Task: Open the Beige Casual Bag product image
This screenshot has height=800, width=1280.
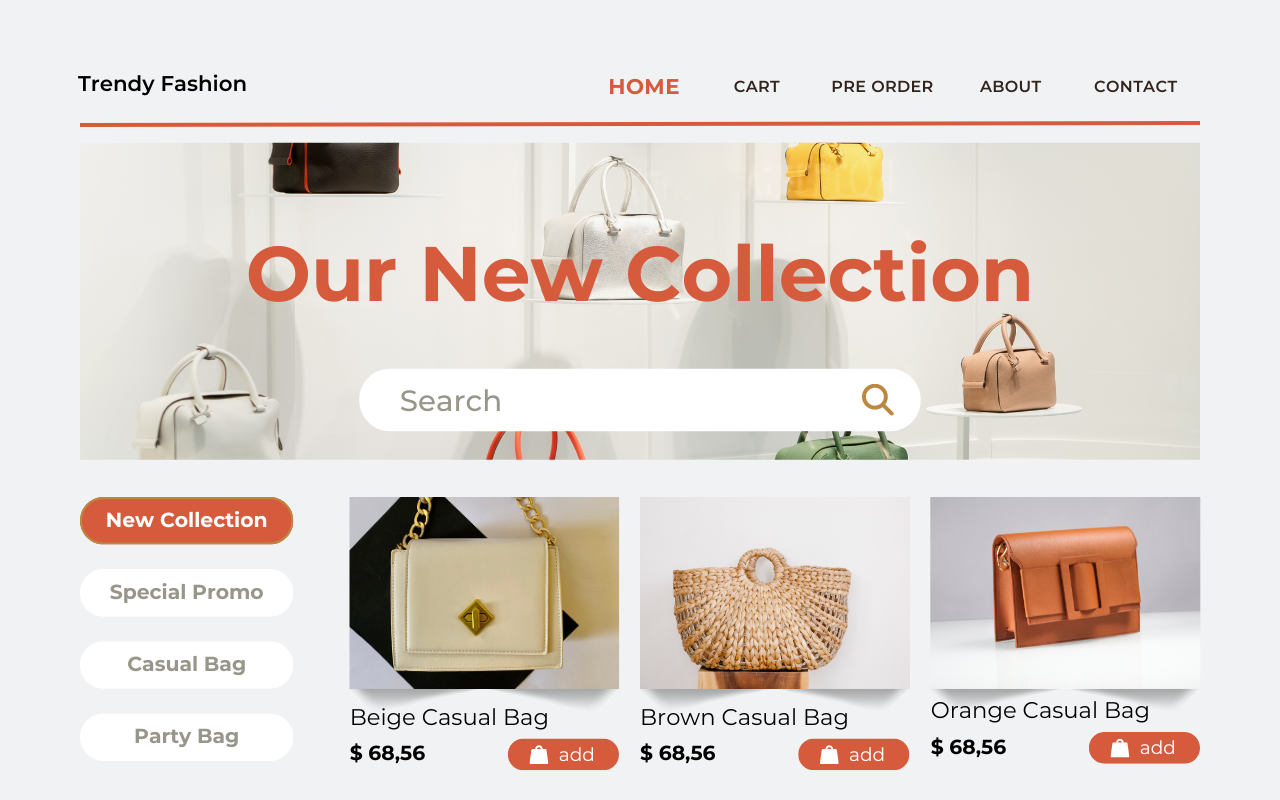Action: (484, 593)
